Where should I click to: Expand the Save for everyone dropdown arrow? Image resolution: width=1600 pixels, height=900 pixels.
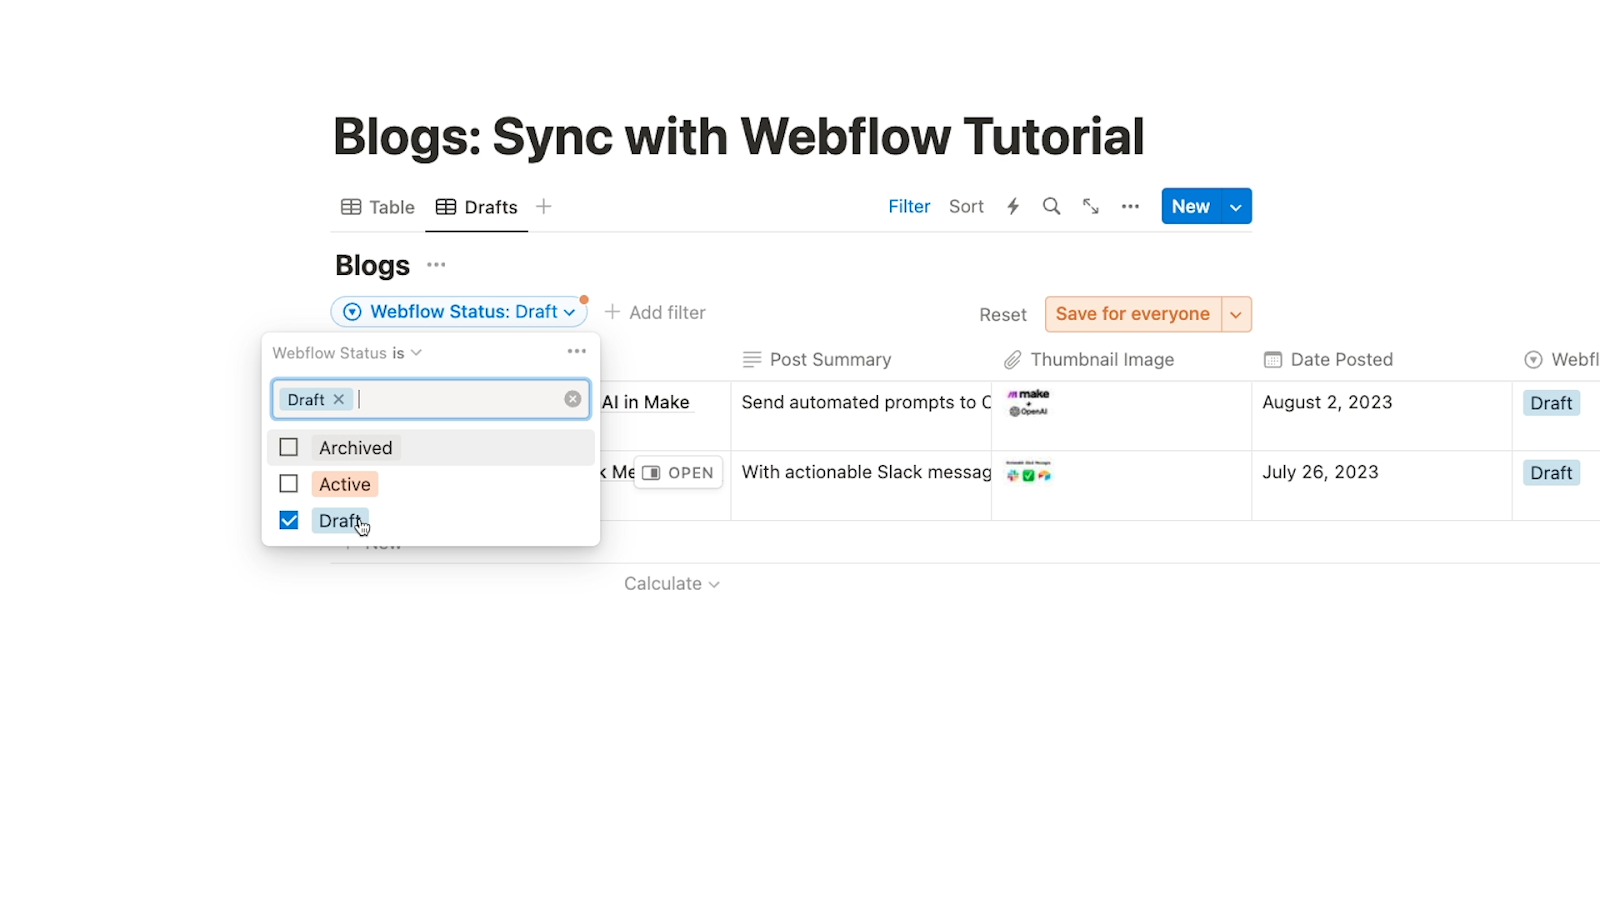[1237, 314]
